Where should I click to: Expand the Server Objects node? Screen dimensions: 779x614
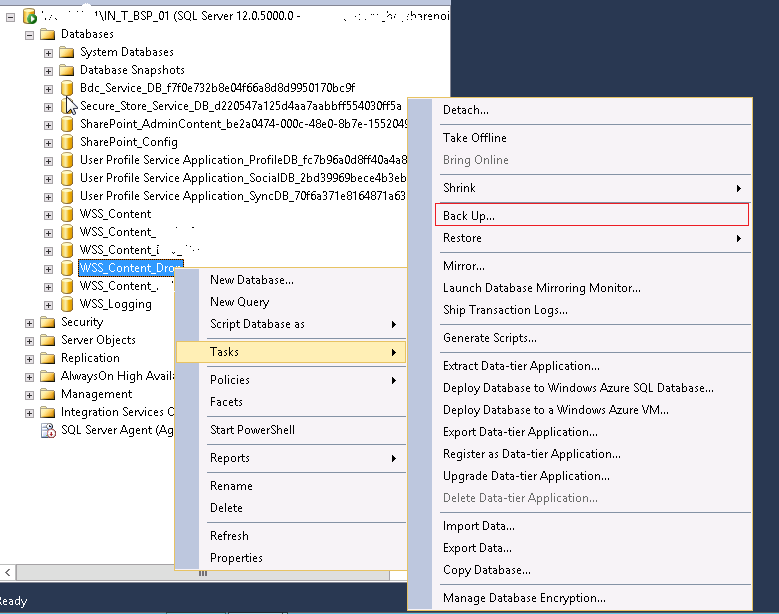point(30,340)
